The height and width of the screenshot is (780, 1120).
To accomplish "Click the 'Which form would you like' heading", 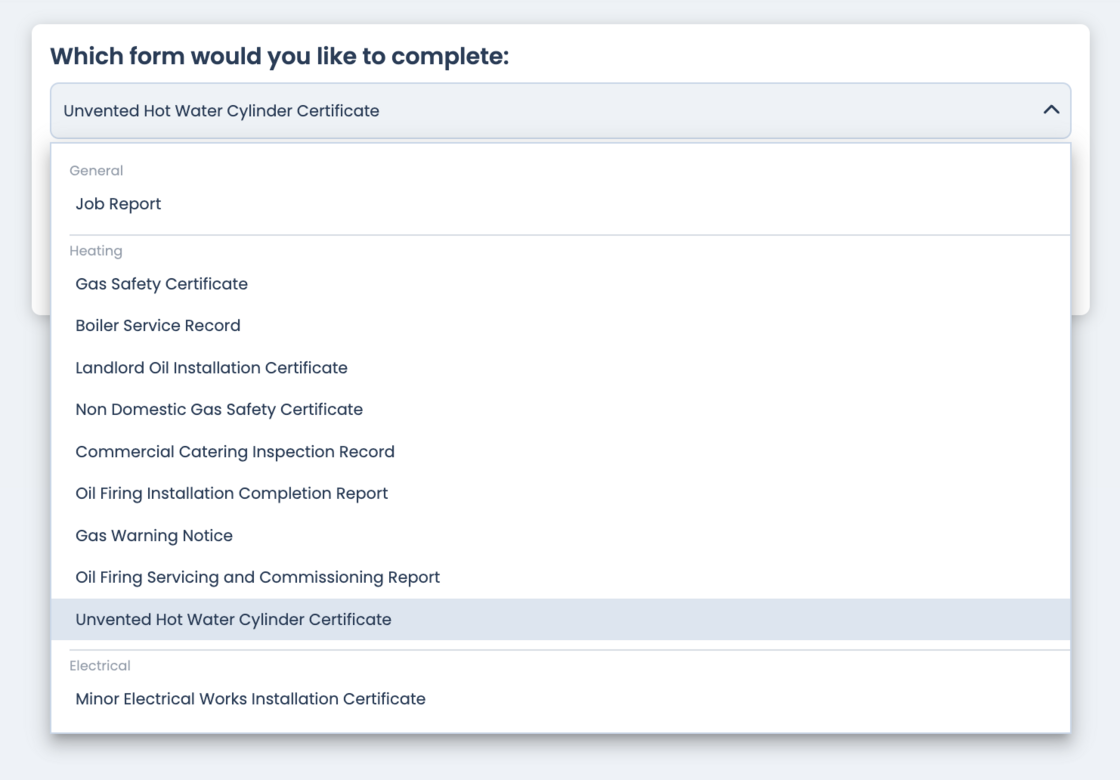I will coord(279,56).
